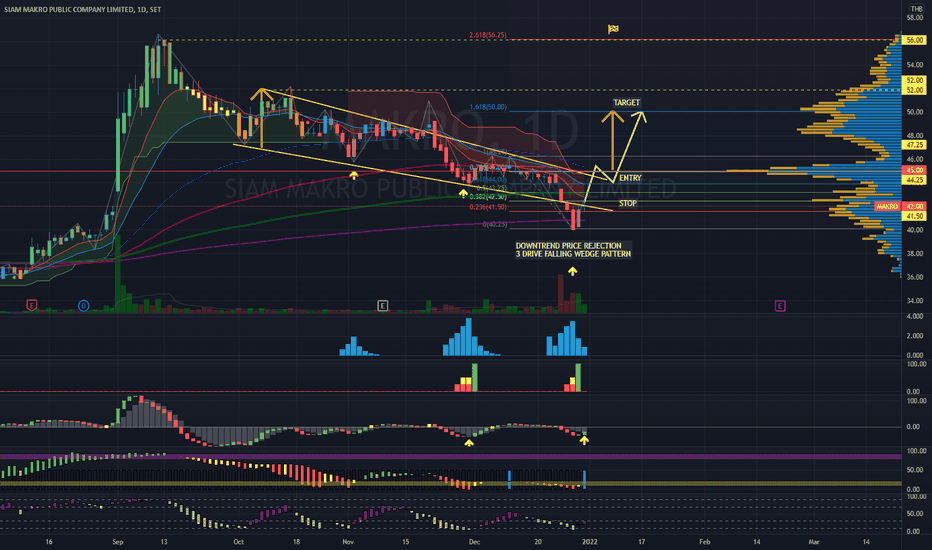Open the gray E earnings marker
The width and height of the screenshot is (932, 550).
[383, 306]
